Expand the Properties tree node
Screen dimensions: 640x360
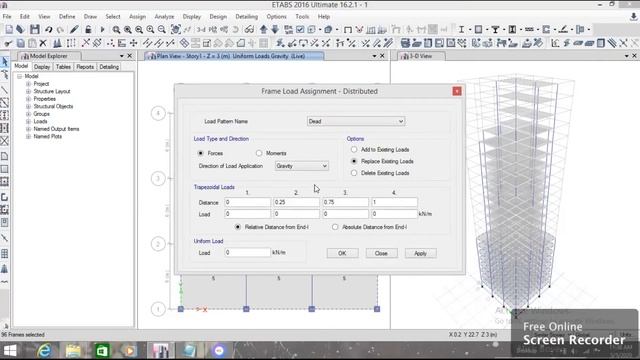(x=28, y=99)
